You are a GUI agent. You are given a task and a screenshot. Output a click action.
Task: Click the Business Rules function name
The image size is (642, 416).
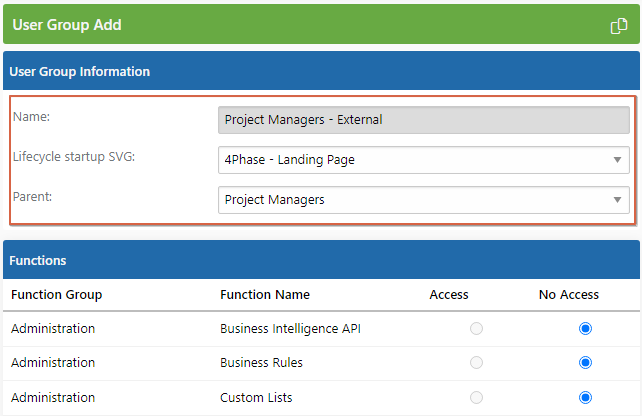click(261, 363)
